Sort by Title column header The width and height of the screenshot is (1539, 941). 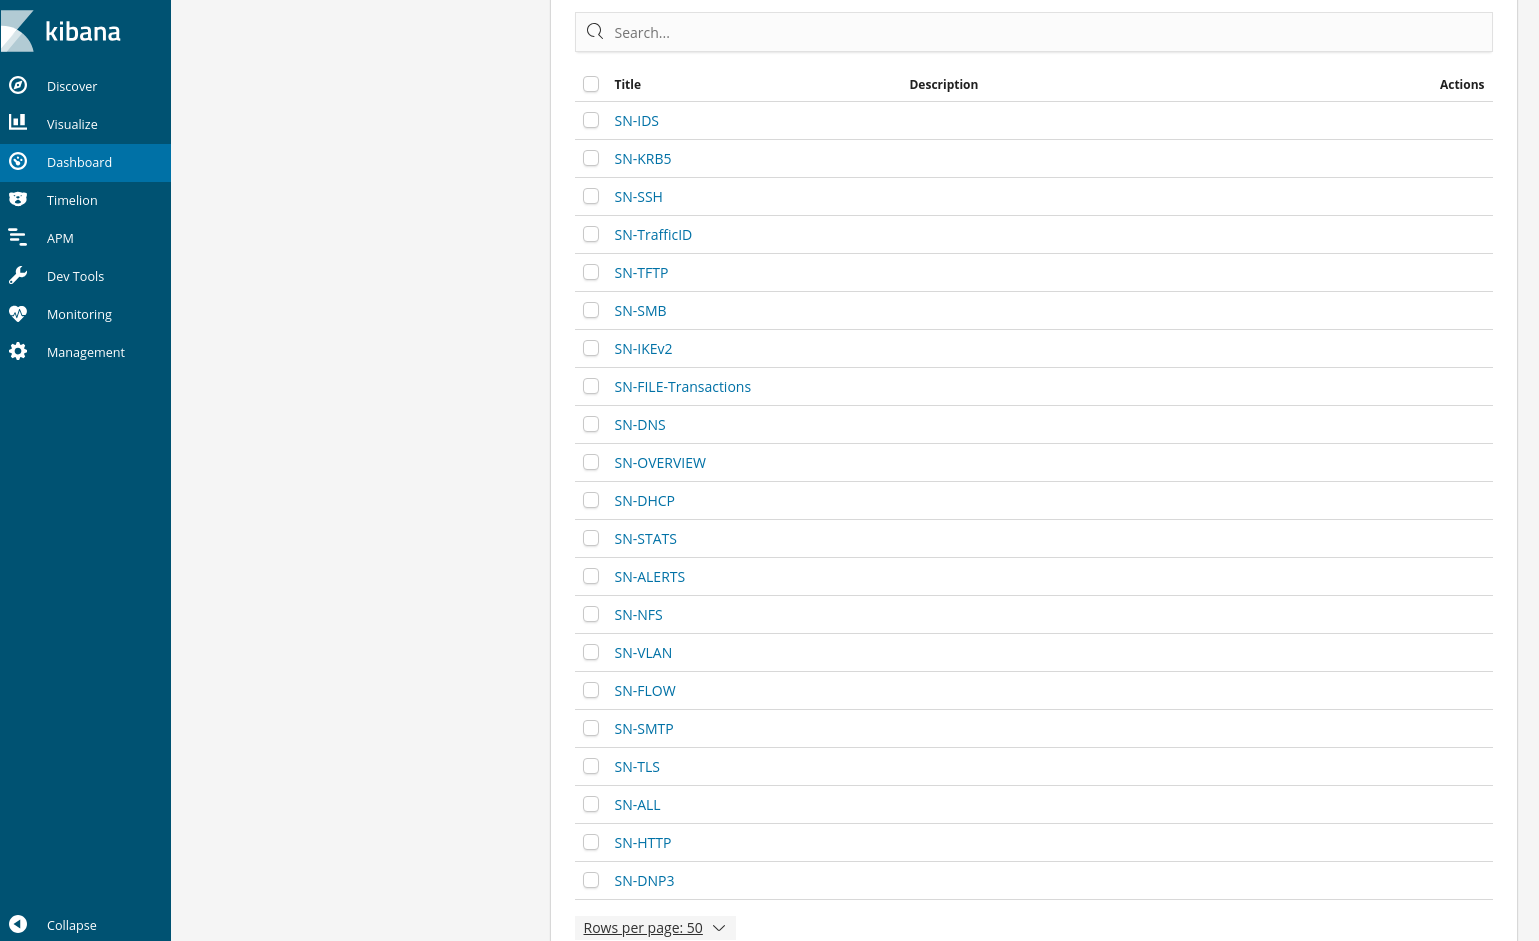click(627, 85)
